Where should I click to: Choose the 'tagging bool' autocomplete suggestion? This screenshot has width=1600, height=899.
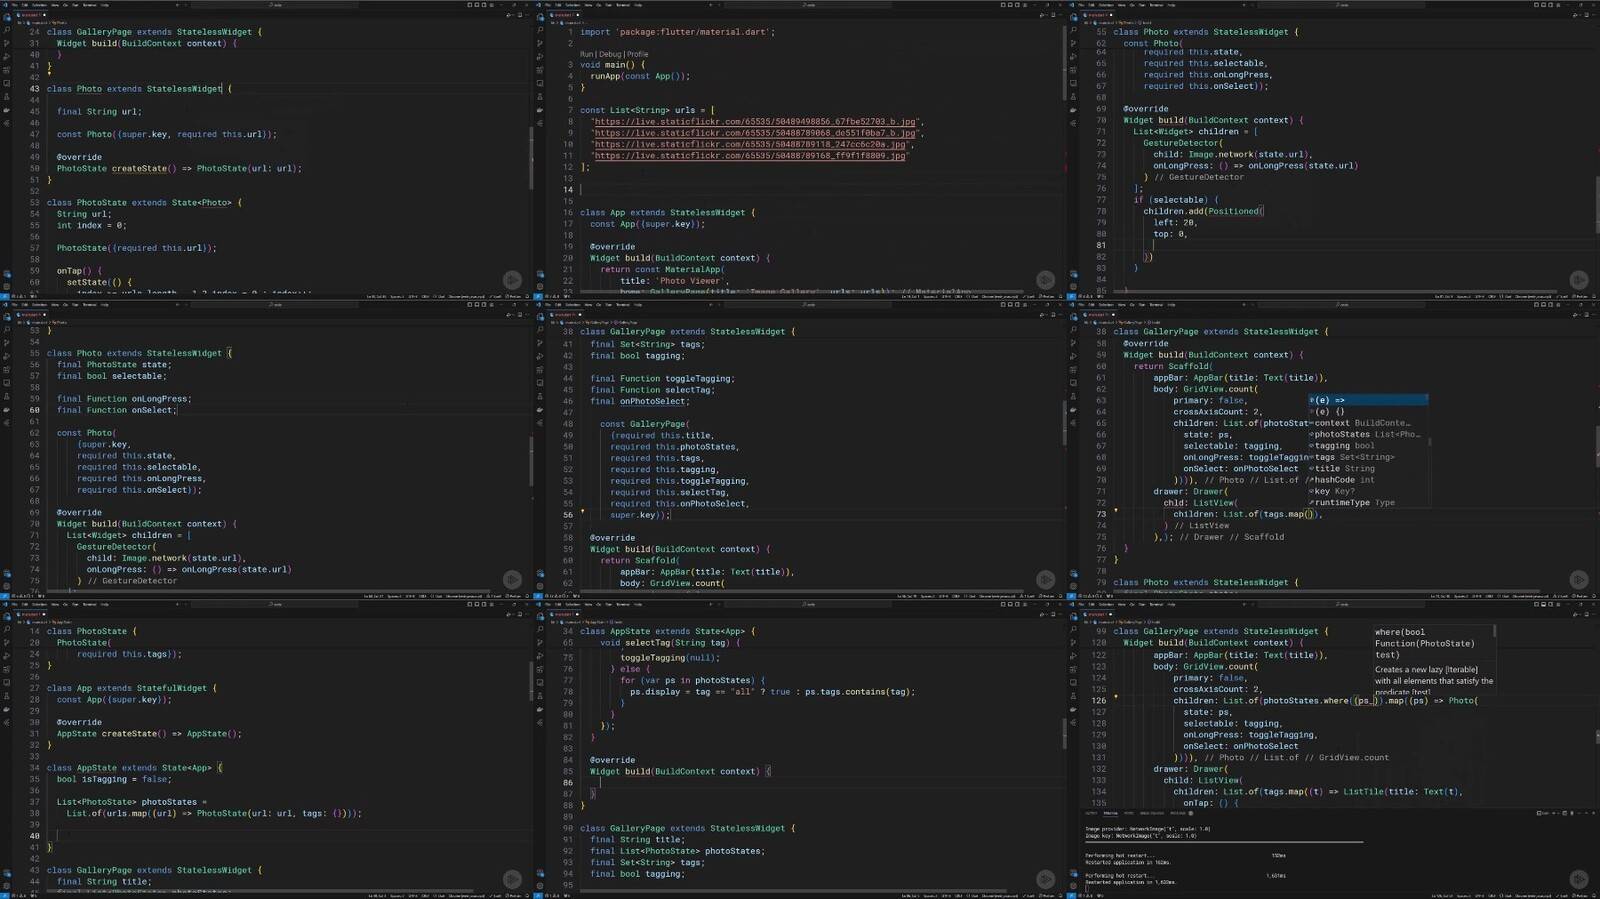(1344, 446)
